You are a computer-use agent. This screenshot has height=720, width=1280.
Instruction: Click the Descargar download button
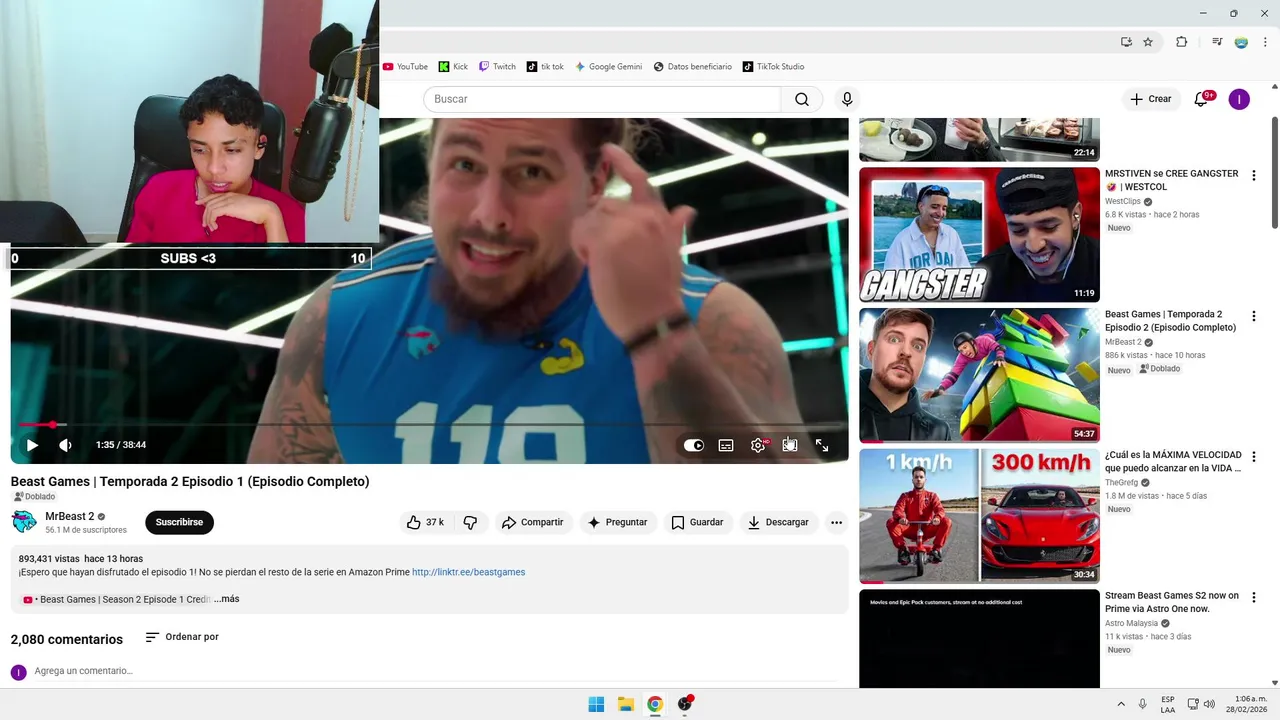point(778,522)
